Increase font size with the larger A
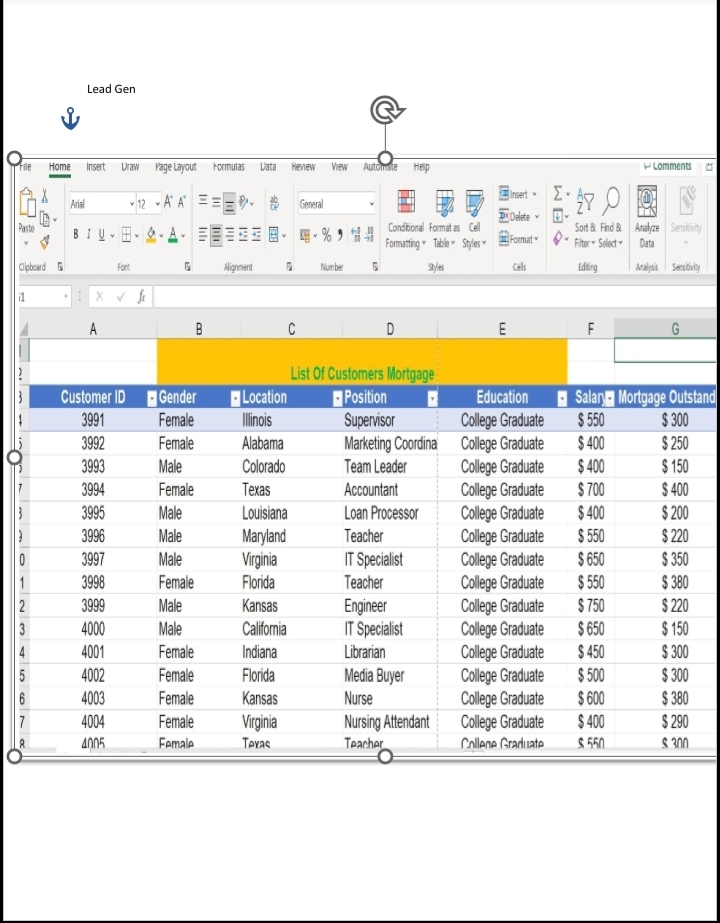Screen dimensions: 720x923 point(168,203)
